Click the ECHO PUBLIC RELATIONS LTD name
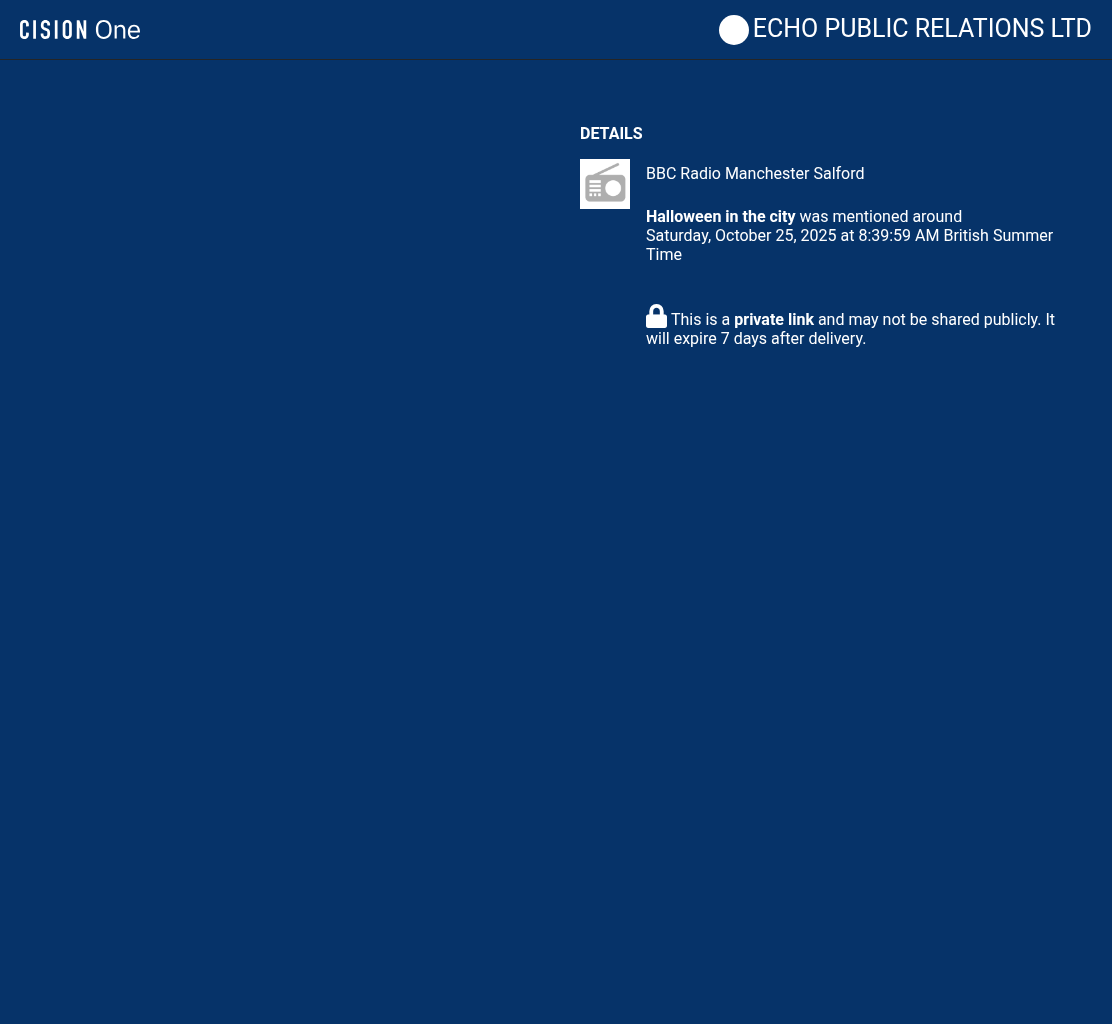This screenshot has height=1024, width=1112. point(921,28)
